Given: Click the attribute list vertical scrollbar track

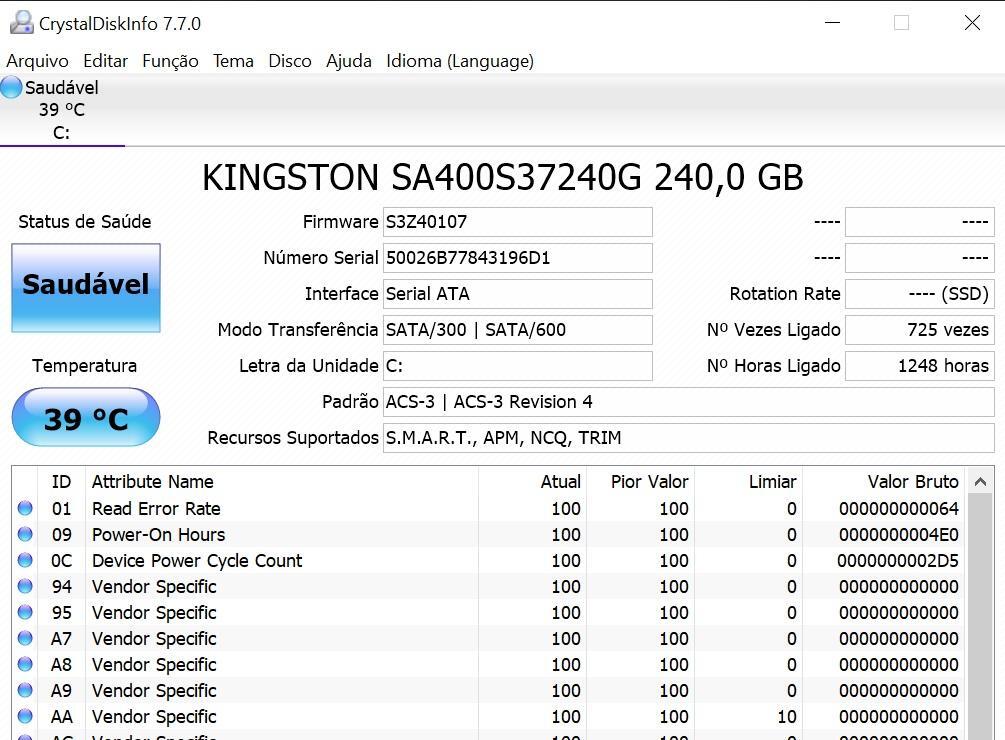Looking at the screenshot, I should point(981,615).
